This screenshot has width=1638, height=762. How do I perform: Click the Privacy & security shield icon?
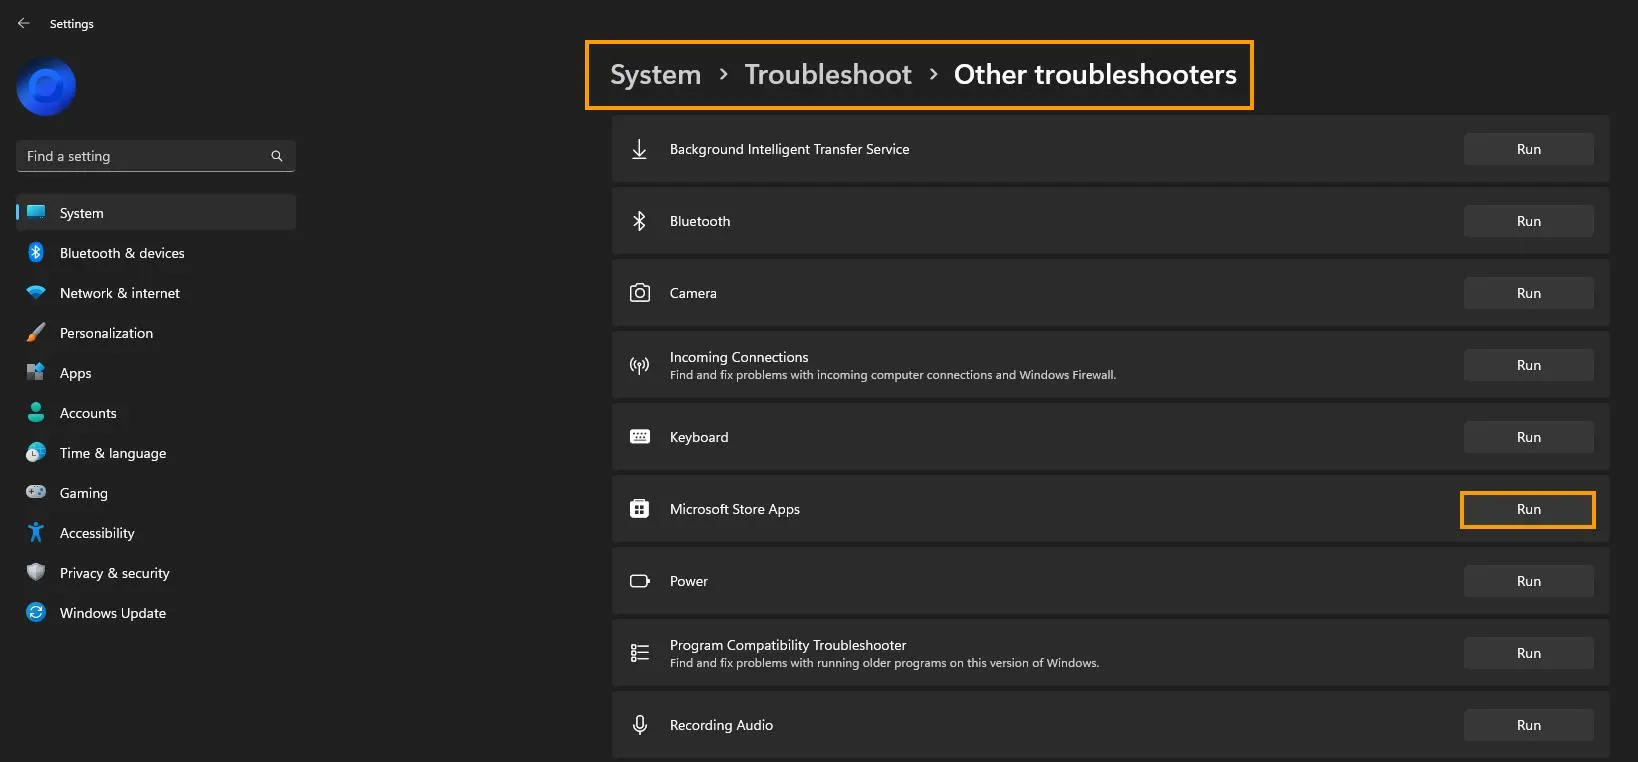[36, 572]
